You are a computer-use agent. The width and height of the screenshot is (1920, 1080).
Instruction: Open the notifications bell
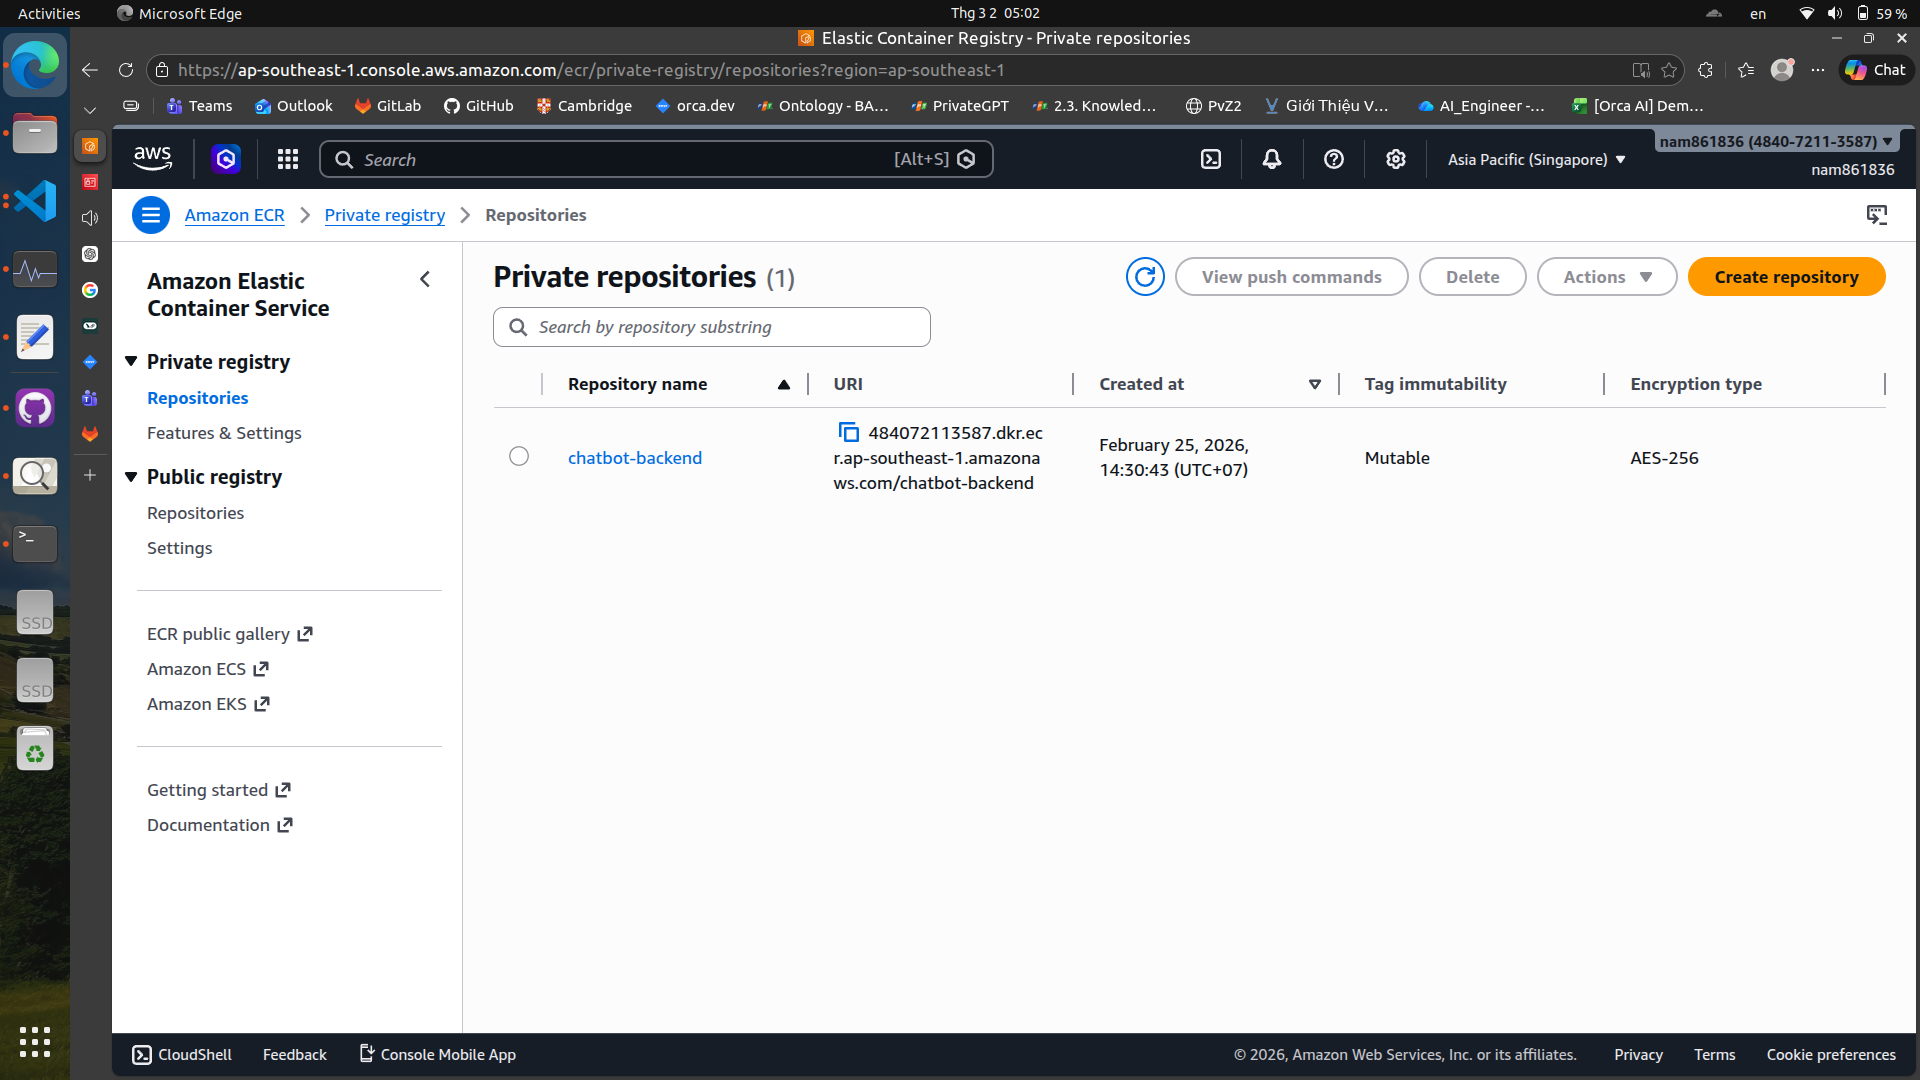coord(1271,160)
